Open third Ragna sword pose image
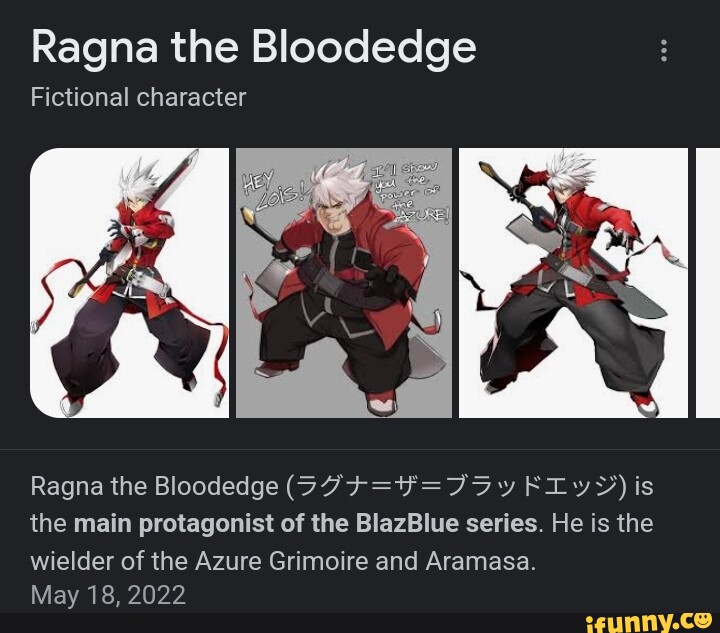This screenshot has width=720, height=633. tap(574, 283)
